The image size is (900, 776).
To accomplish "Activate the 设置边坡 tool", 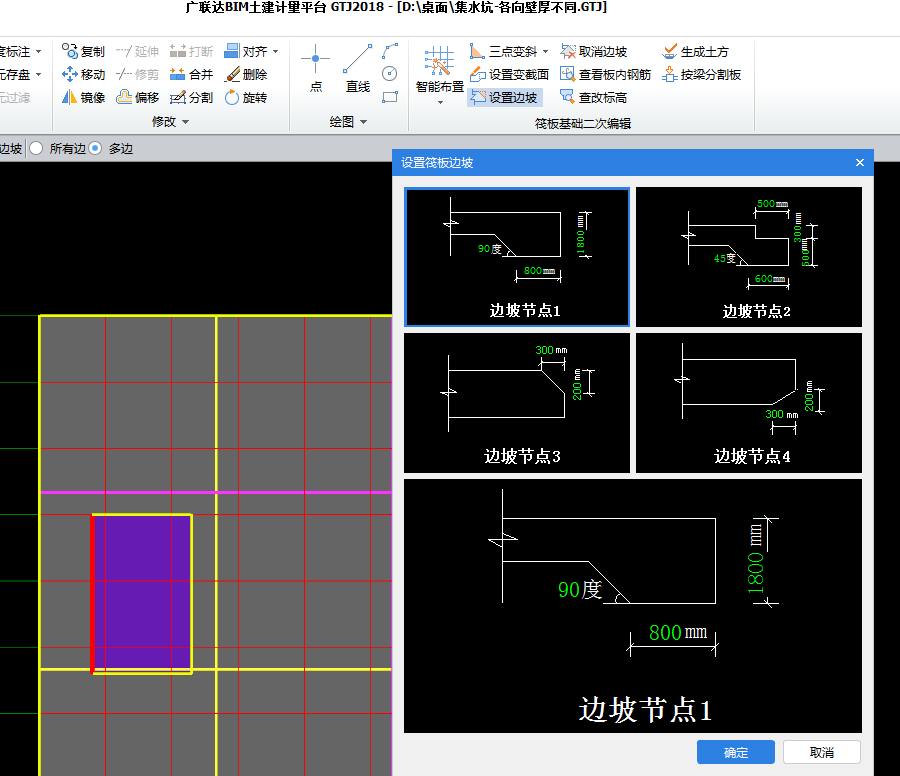I will (505, 98).
